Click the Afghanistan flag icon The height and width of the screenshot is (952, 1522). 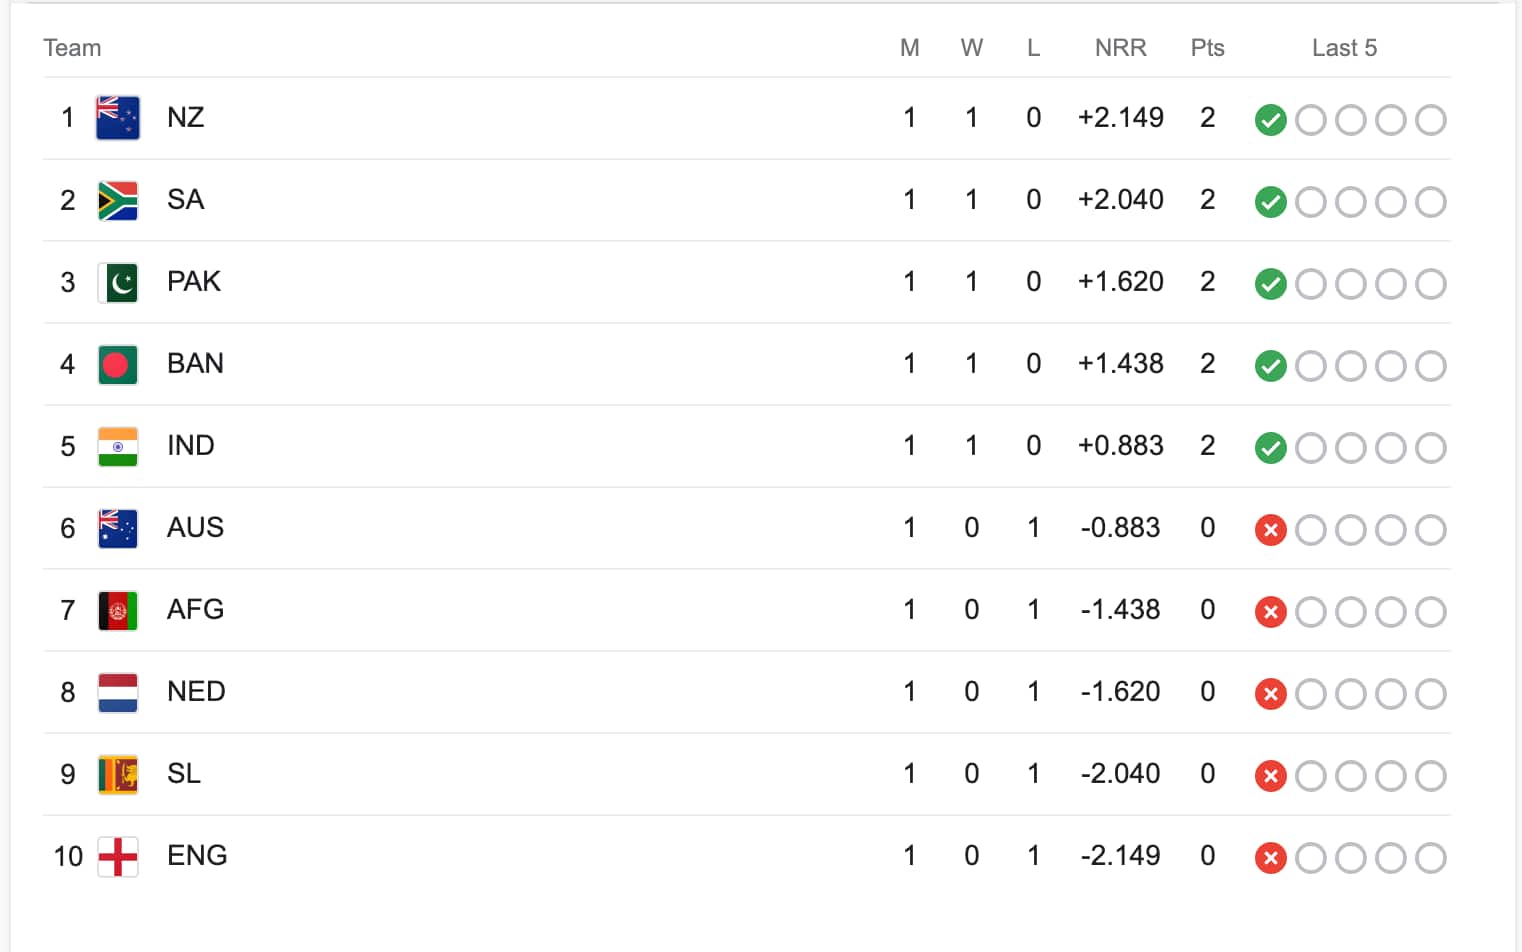[x=118, y=610]
